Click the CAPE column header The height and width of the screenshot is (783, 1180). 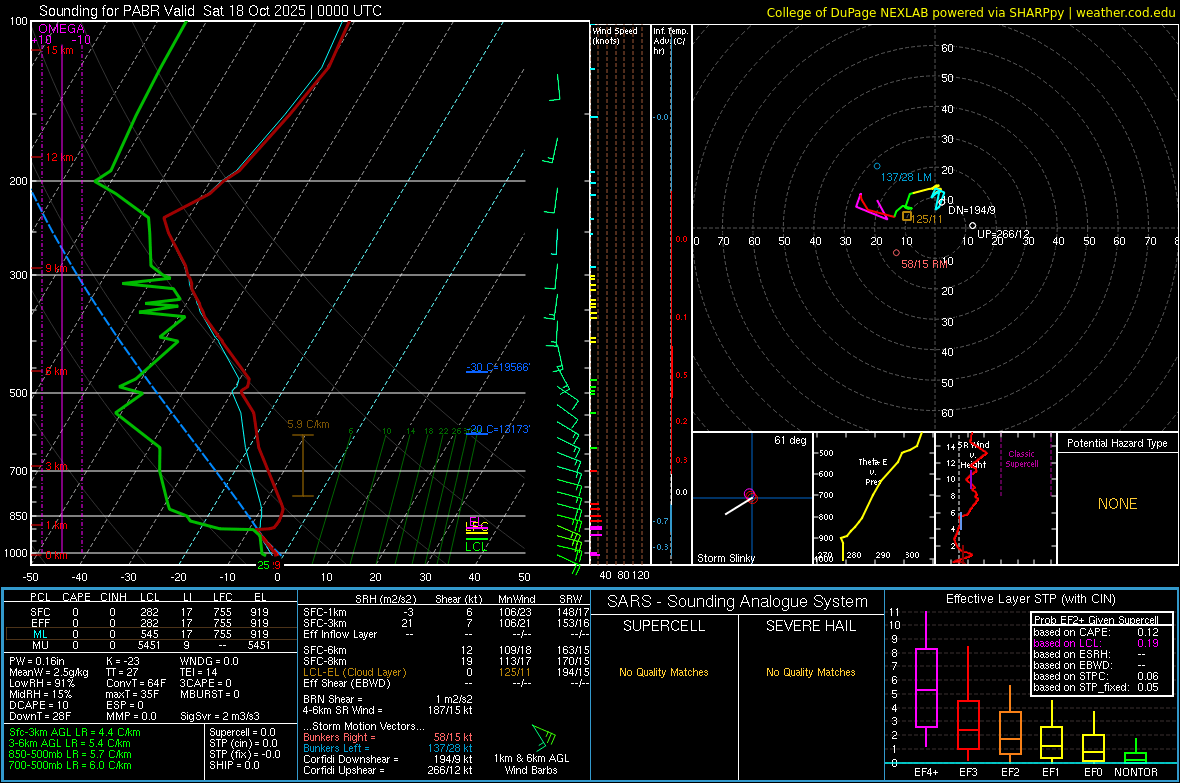point(76,597)
